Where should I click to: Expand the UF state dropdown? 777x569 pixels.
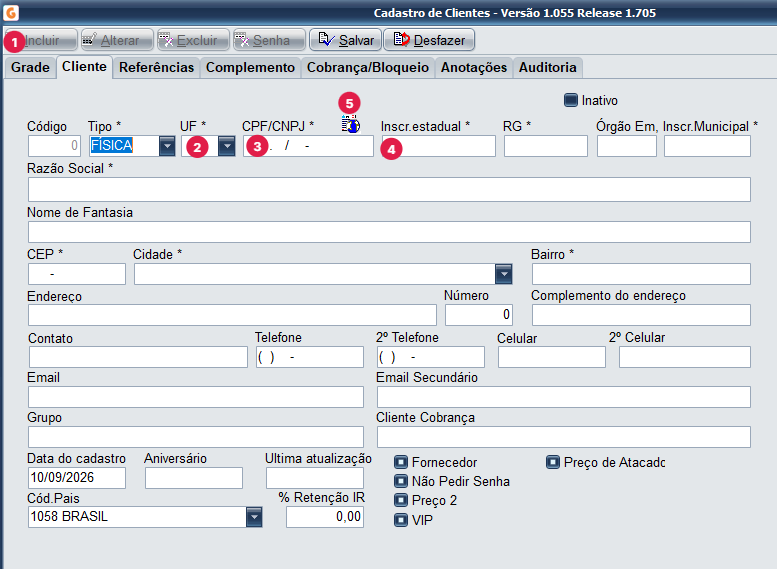pos(226,146)
